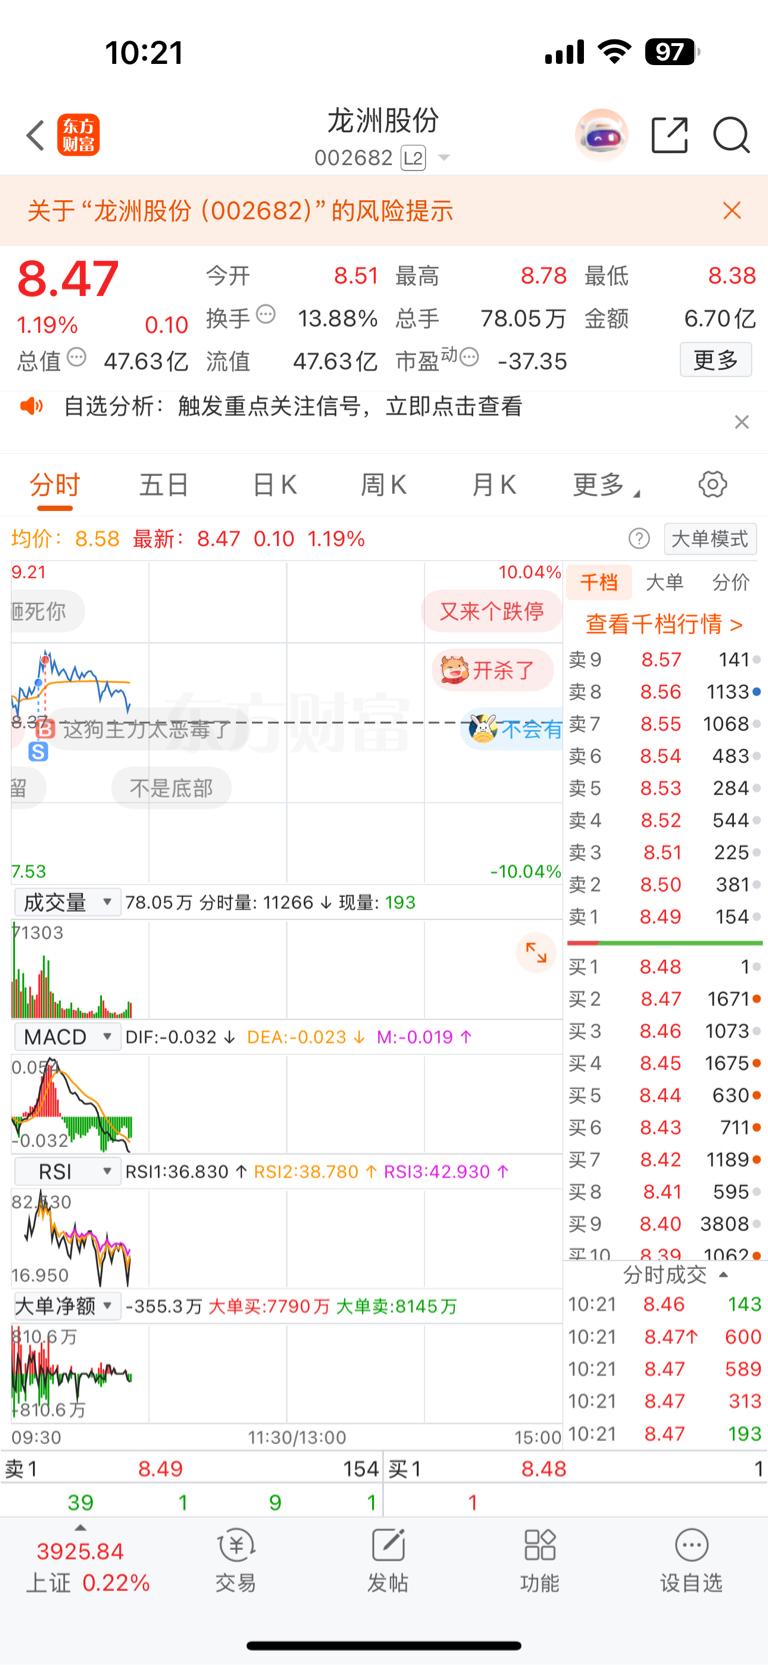Open the 成交量 indicator dropdown
This screenshot has width=768, height=1665.
pos(67,902)
